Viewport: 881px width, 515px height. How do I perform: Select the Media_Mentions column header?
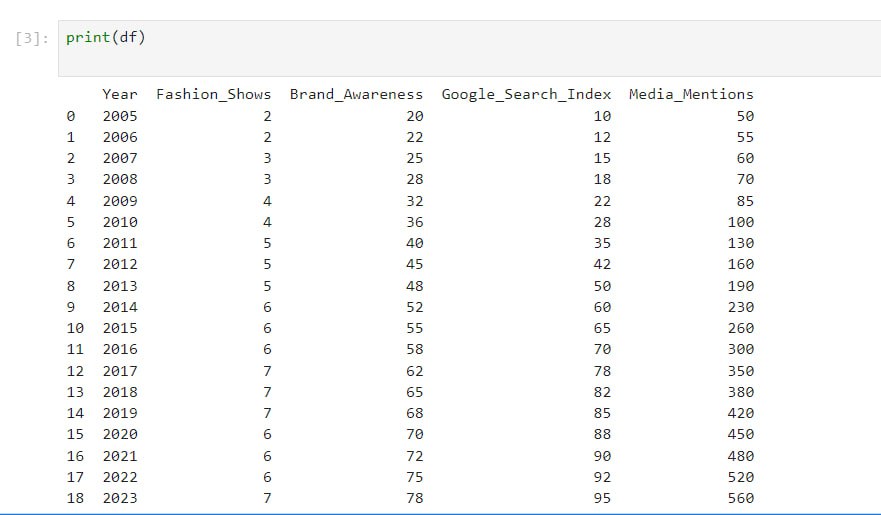tap(691, 94)
